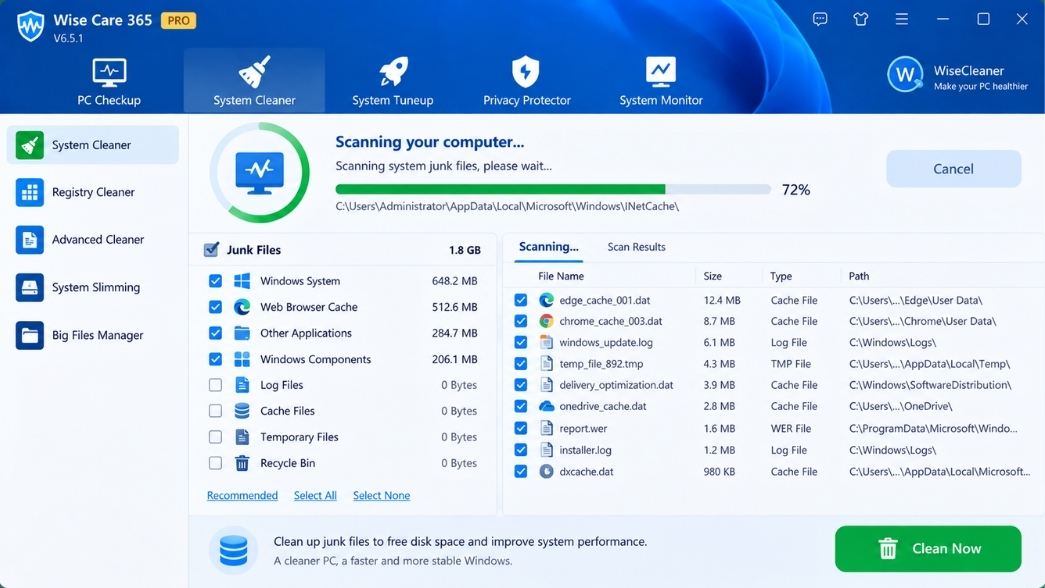This screenshot has height=588, width=1045.
Task: Select the installer.log file name
Action: (584, 450)
